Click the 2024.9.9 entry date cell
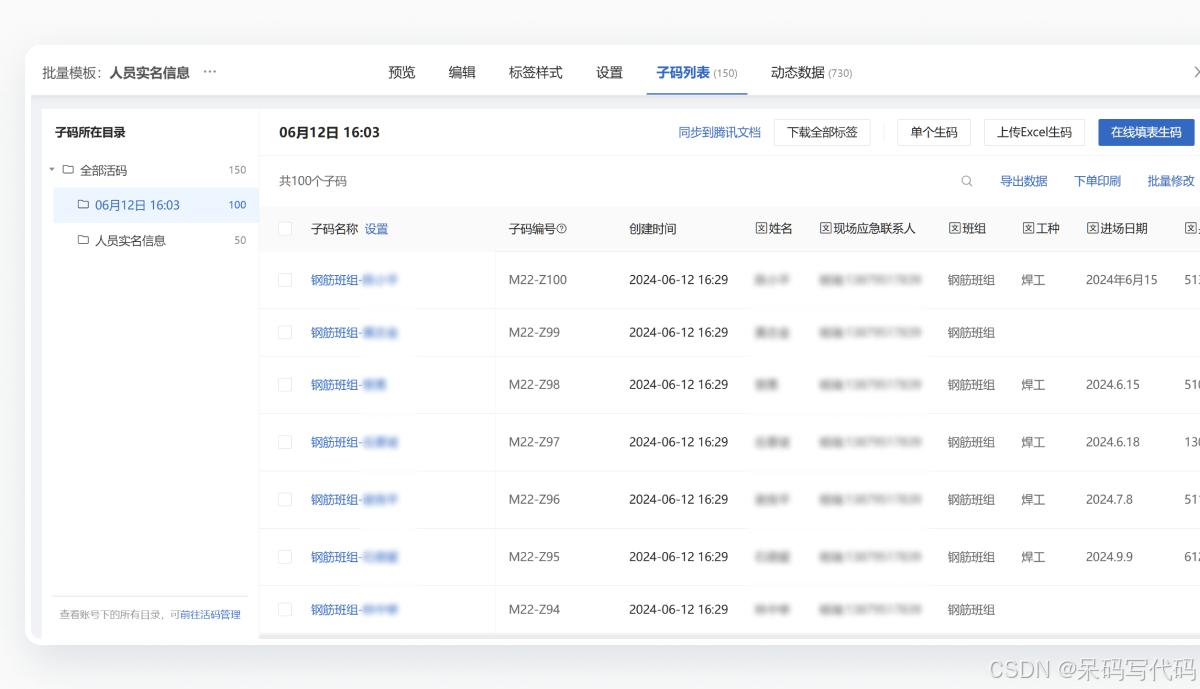The height and width of the screenshot is (689, 1200). (x=1109, y=557)
